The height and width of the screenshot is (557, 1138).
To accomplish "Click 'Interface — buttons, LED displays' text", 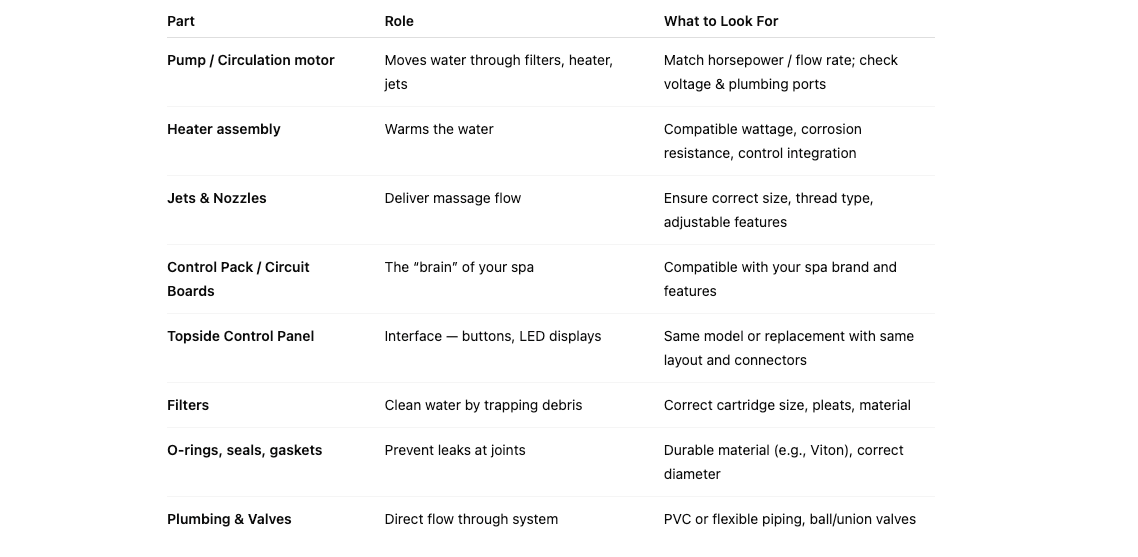I will click(493, 336).
